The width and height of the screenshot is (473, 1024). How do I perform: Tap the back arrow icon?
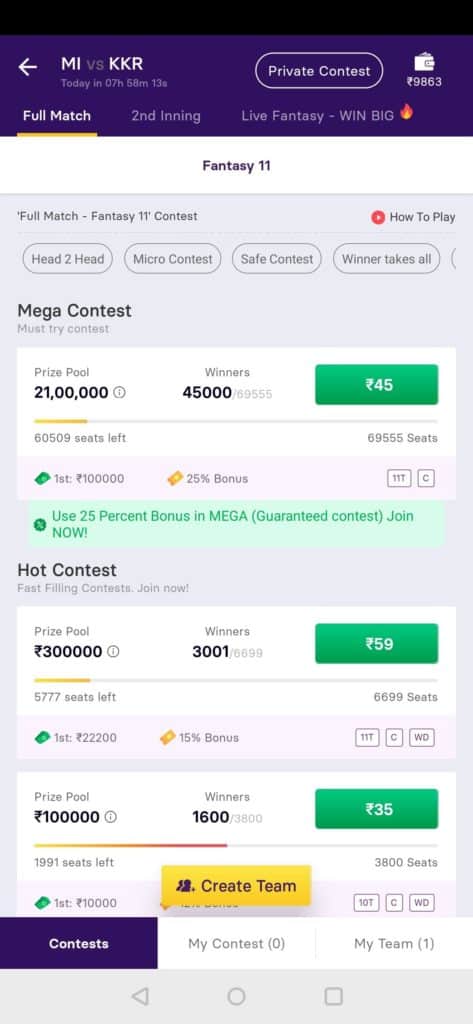[27, 67]
